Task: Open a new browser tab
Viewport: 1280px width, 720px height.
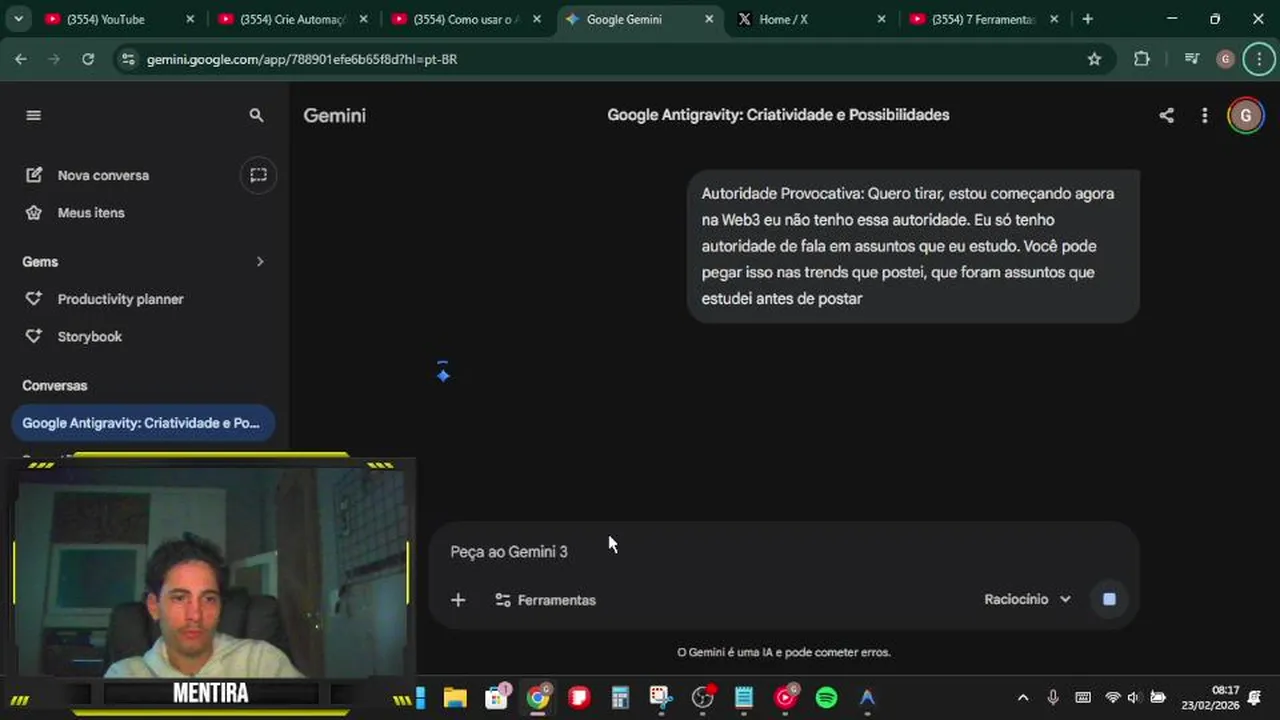Action: (x=1088, y=19)
